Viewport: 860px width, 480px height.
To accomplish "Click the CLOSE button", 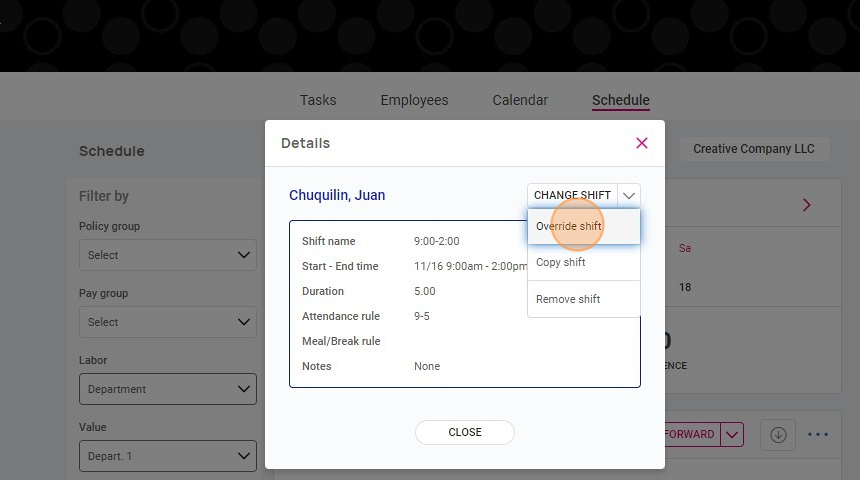I will pyautogui.click(x=465, y=432).
